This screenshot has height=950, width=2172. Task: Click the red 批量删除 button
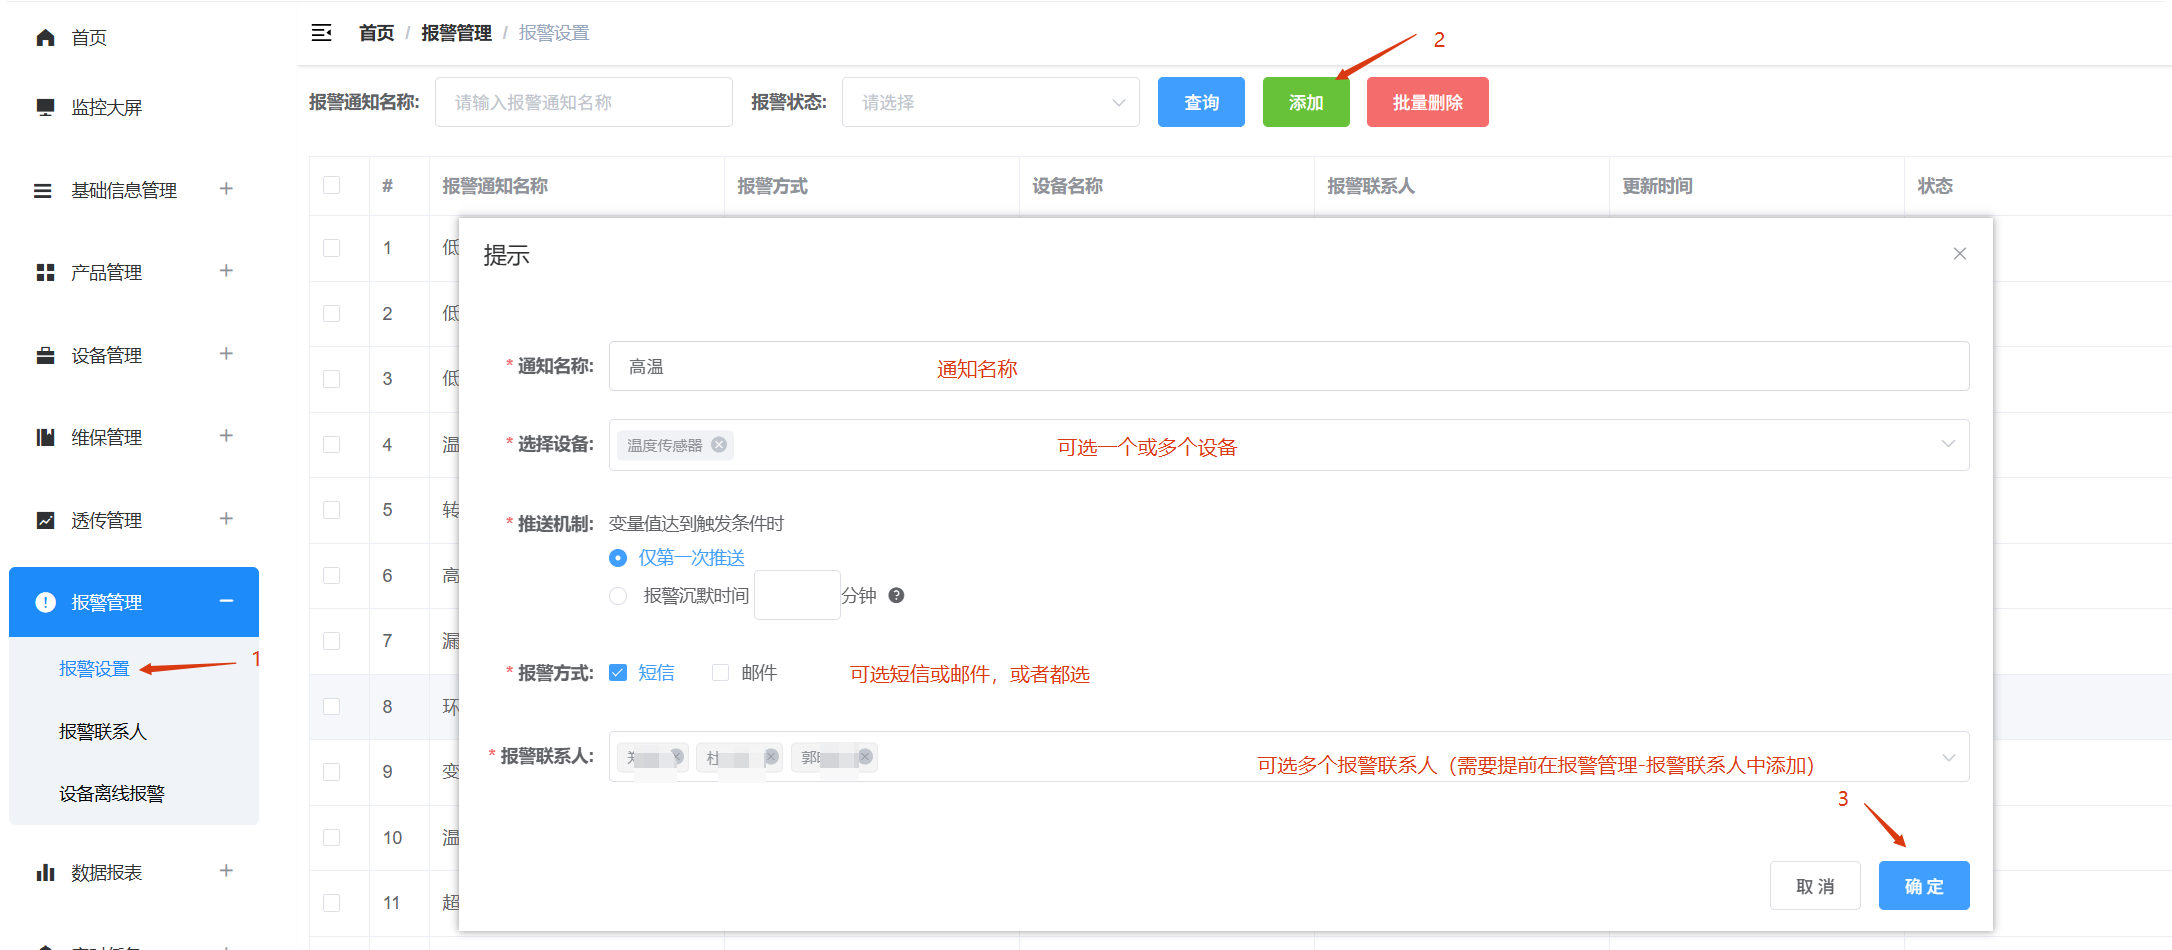click(1427, 102)
